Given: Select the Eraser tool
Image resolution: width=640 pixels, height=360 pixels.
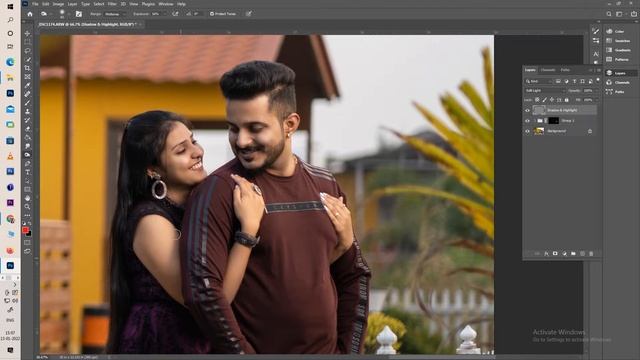Looking at the screenshot, I should click(x=28, y=129).
